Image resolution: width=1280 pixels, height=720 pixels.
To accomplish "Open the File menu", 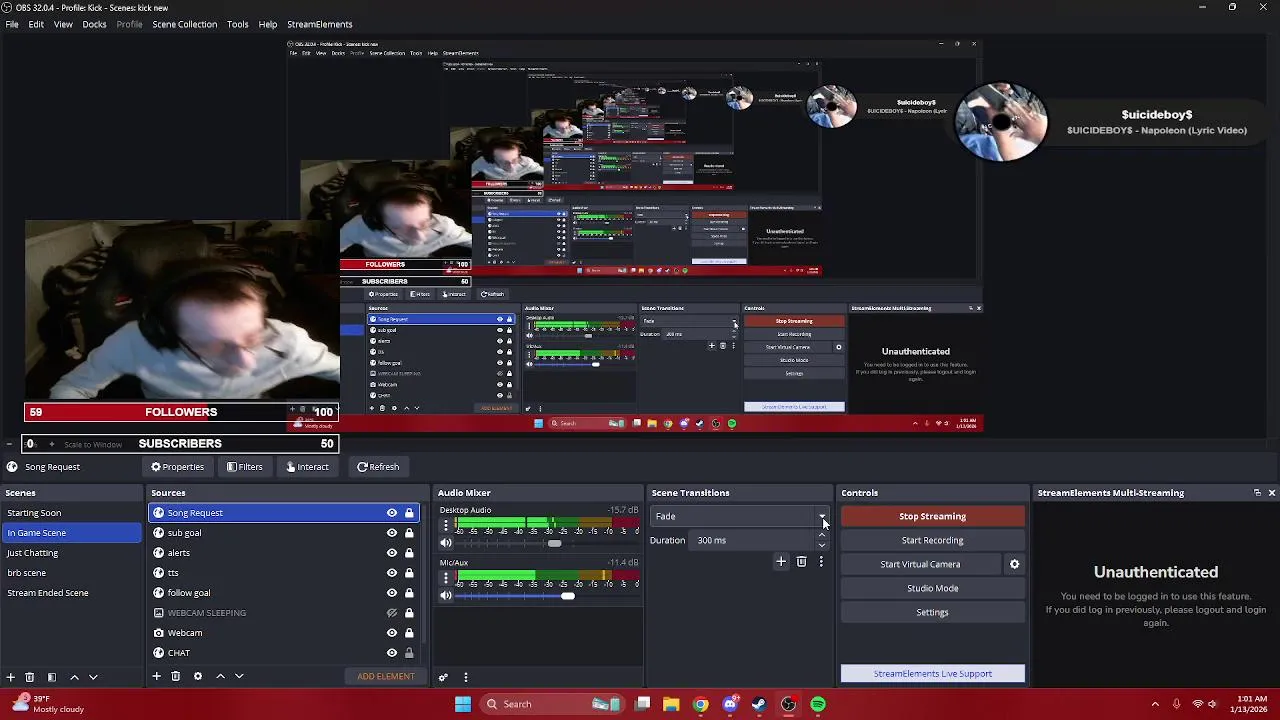I will [x=12, y=24].
